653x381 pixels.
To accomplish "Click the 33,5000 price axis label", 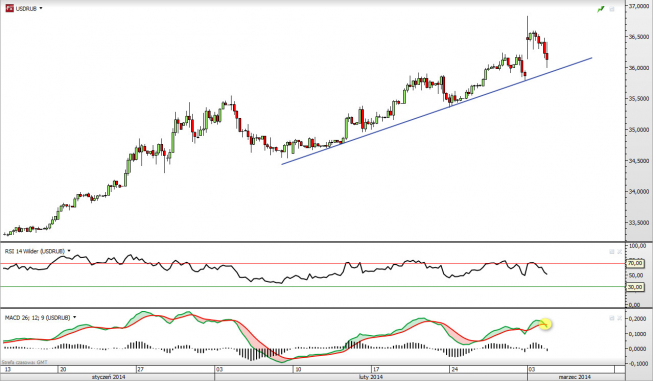I will tap(639, 222).
